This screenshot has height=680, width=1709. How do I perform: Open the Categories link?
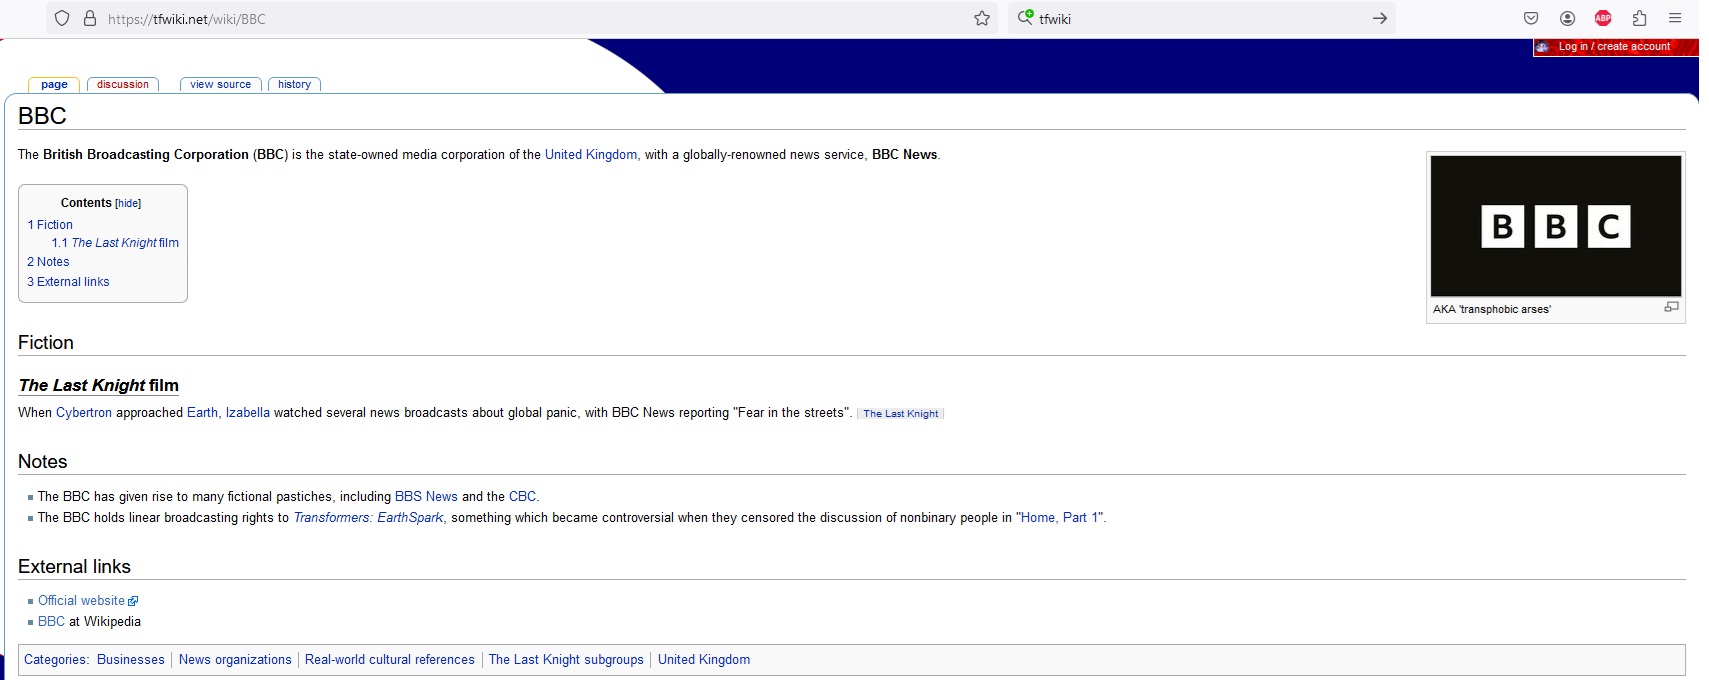pos(55,660)
